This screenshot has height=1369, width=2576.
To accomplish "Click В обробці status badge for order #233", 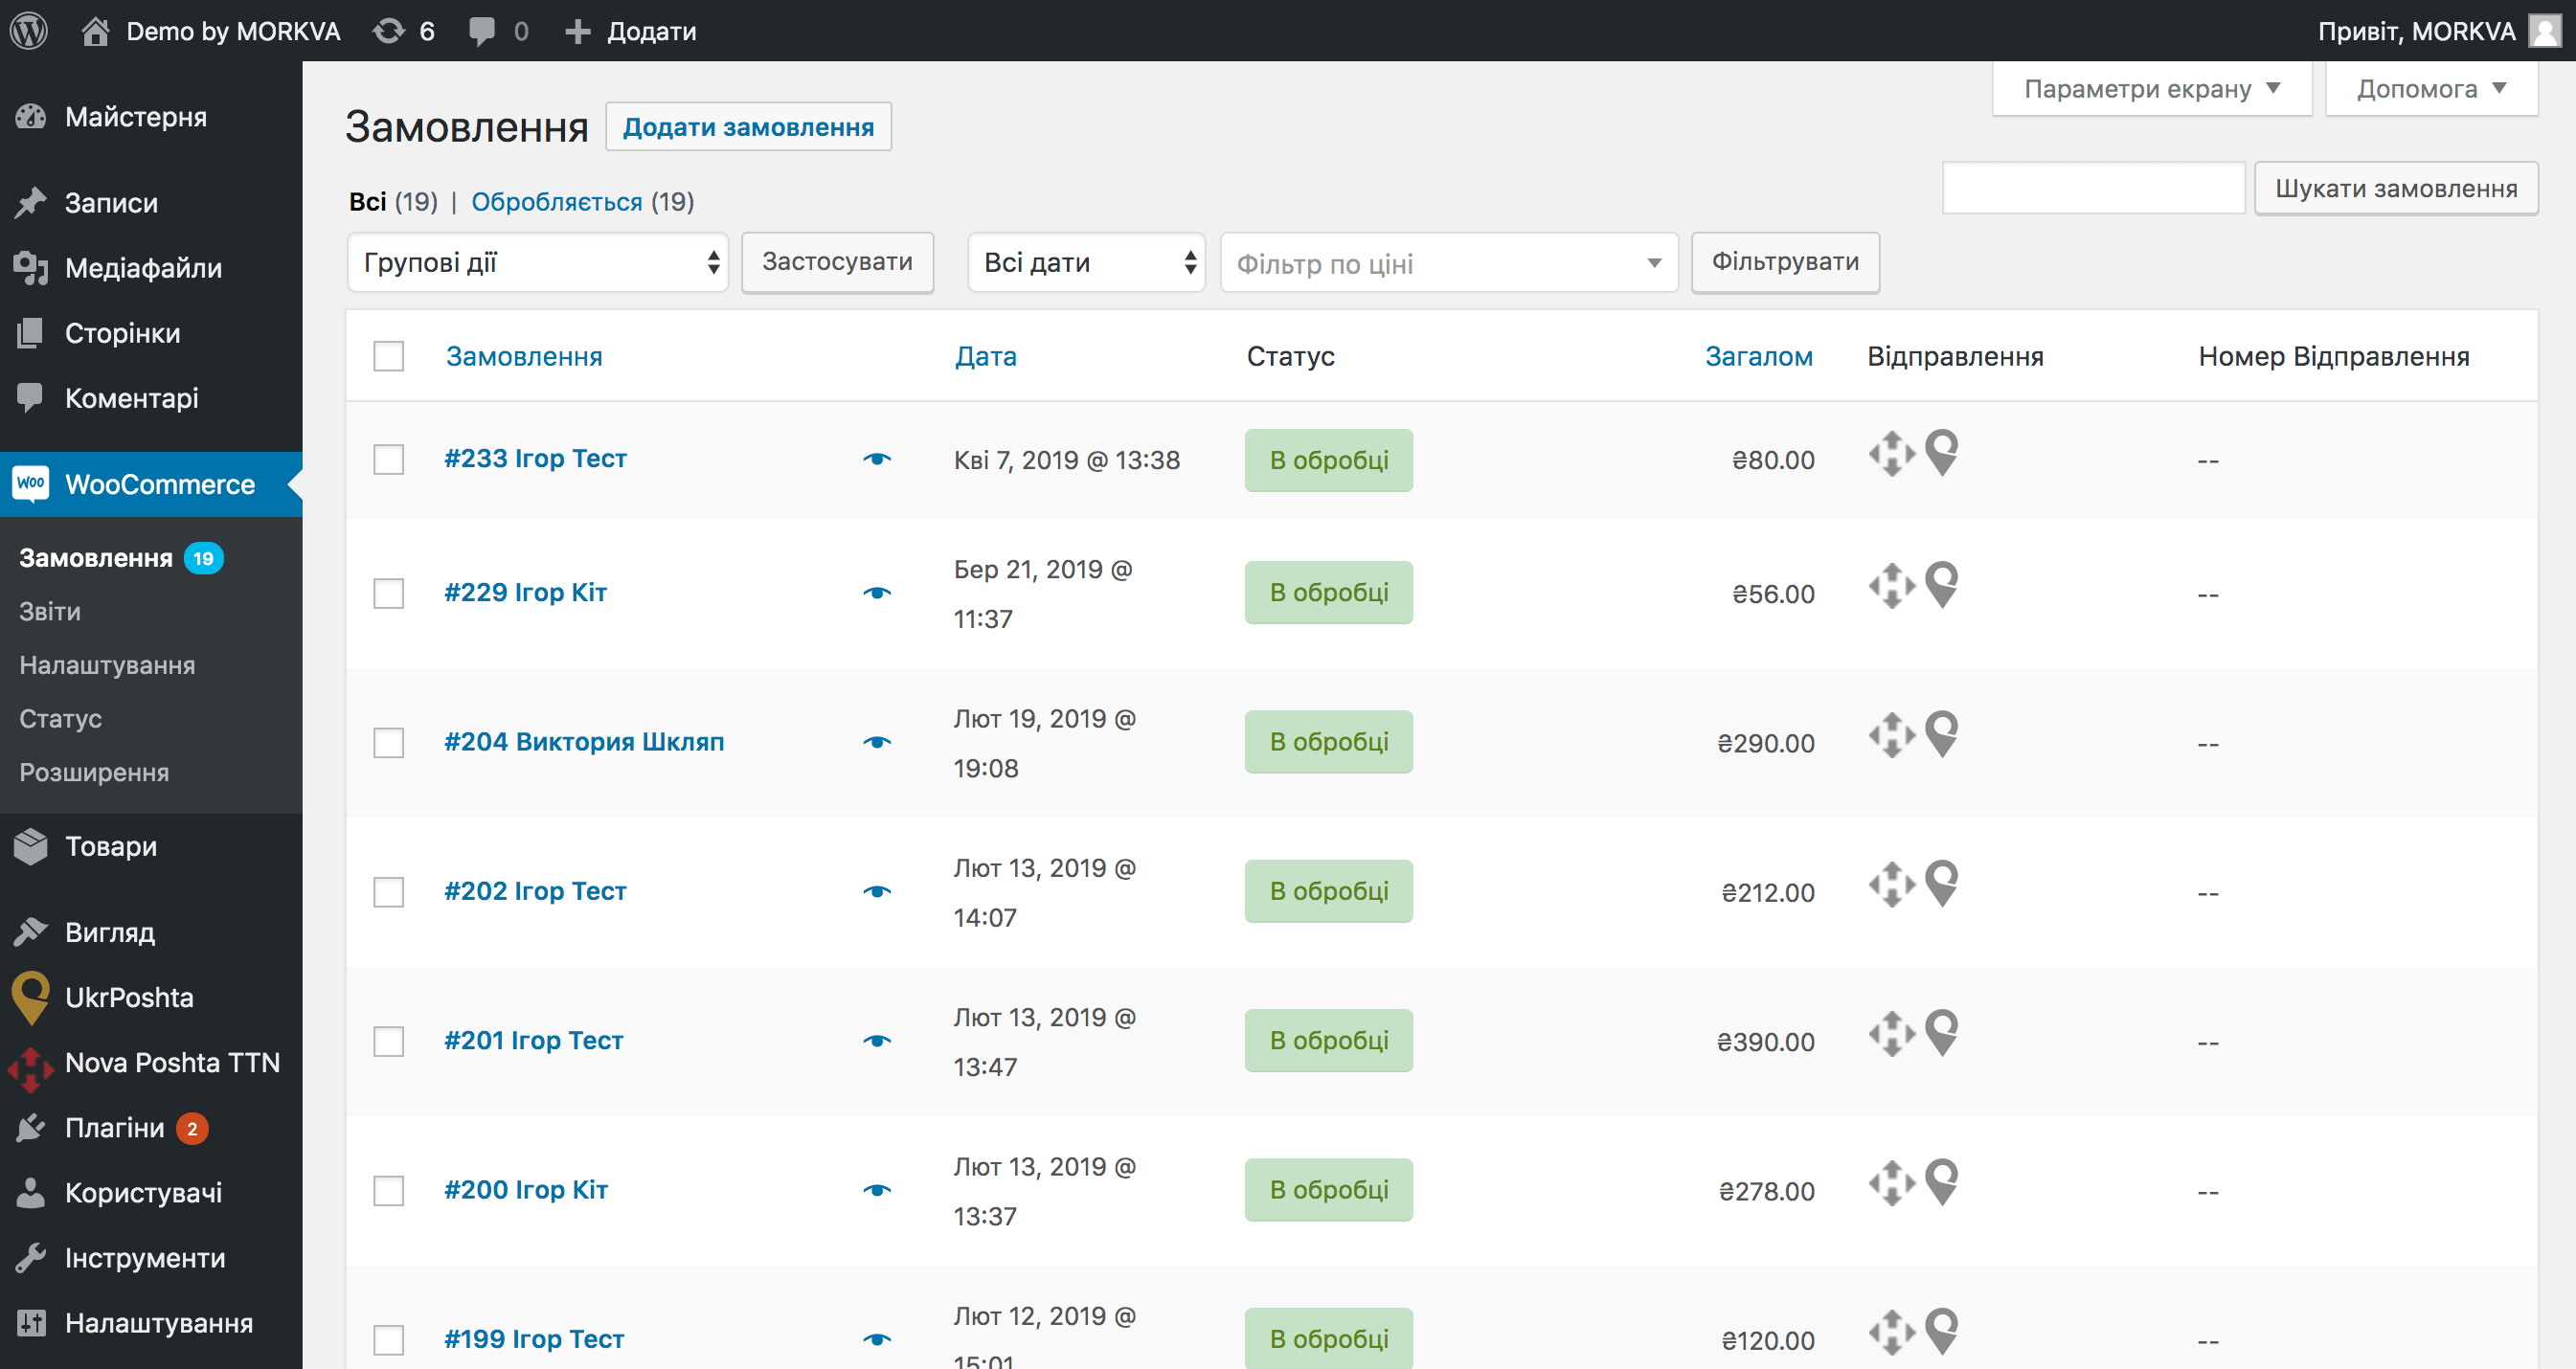I will click(x=1329, y=460).
